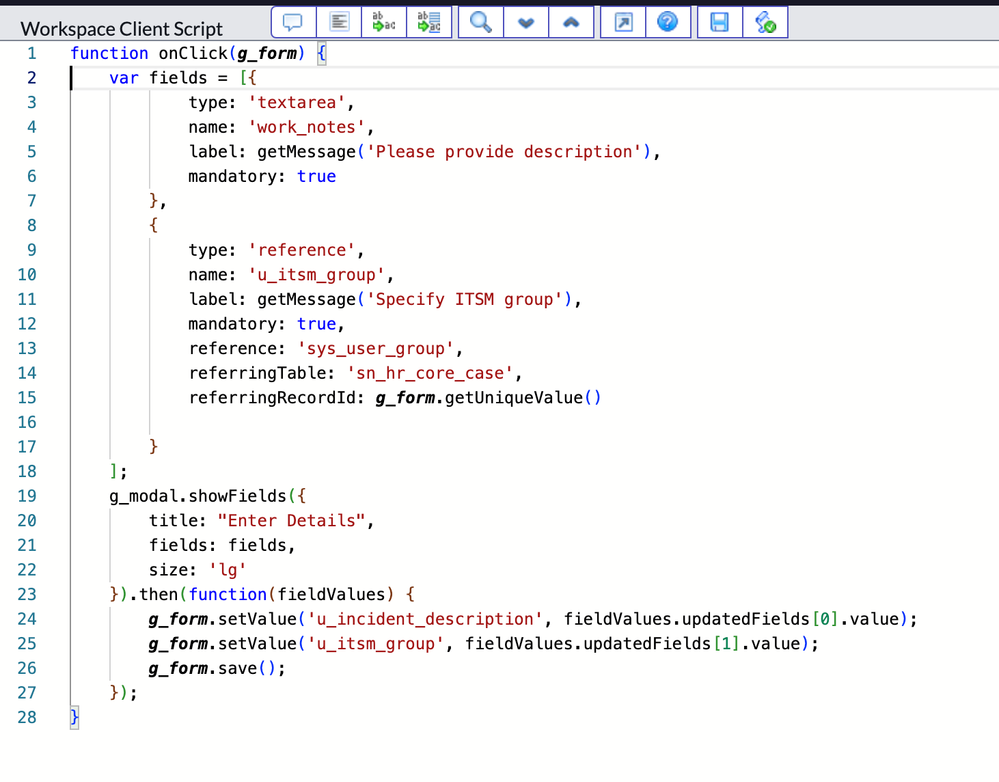Click line number 19 in the gutter
This screenshot has height=782, width=999.
(27, 496)
